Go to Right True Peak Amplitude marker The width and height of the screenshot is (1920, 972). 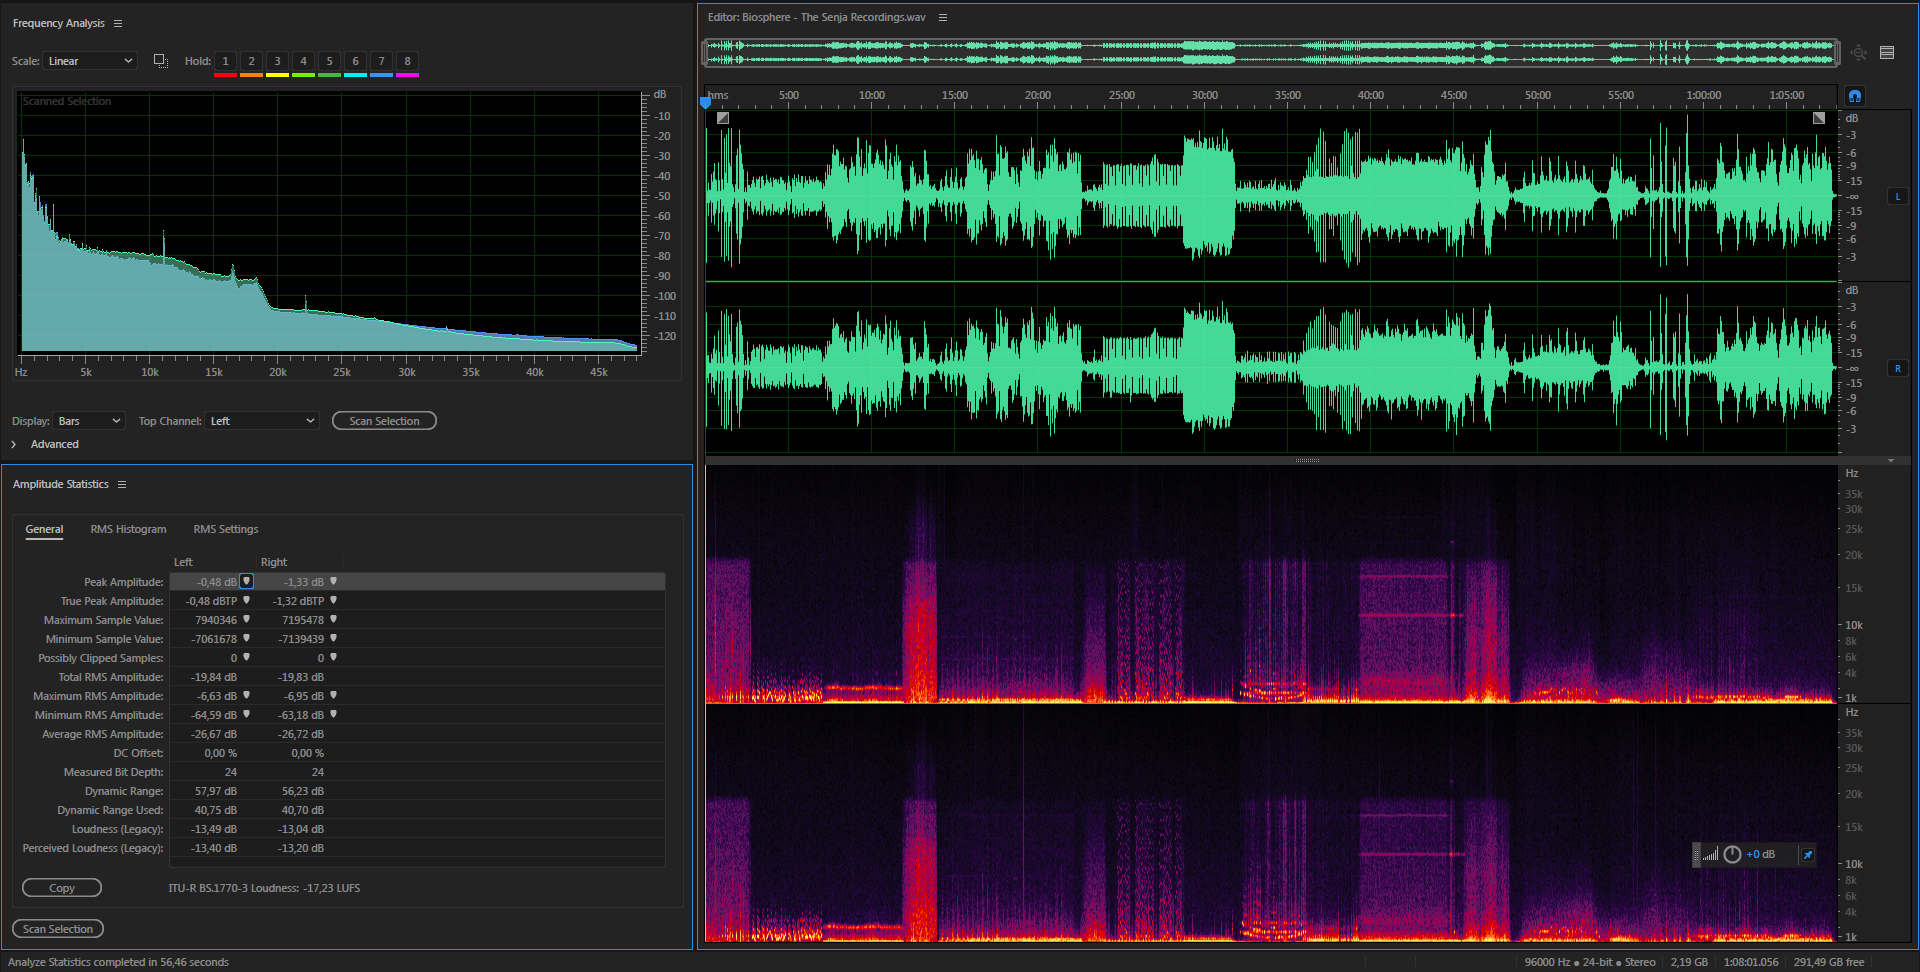pyautogui.click(x=333, y=600)
